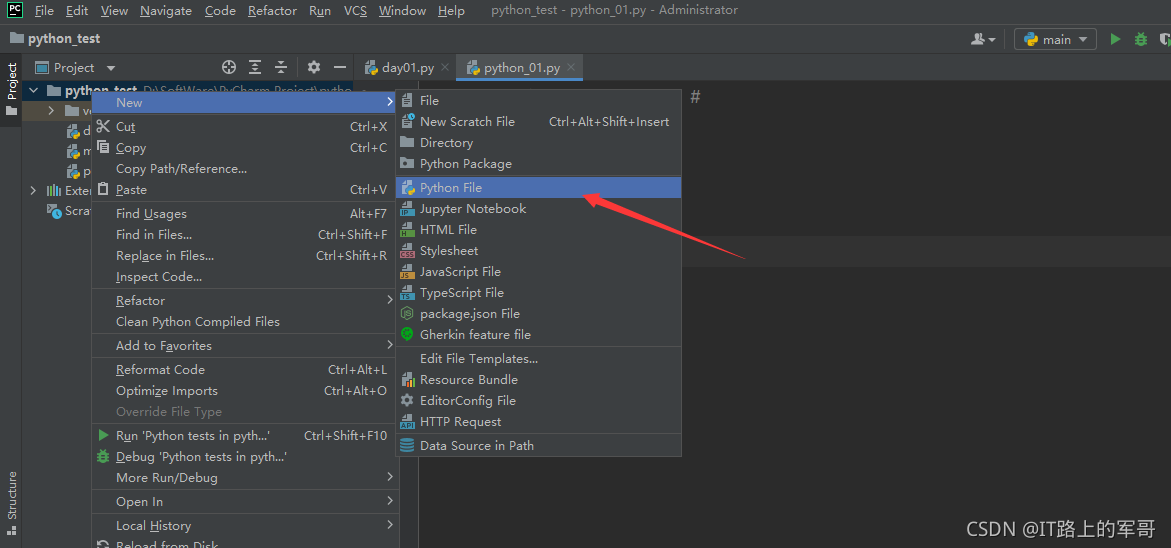Open the File menu
Screen dimensions: 1171x548
click(x=44, y=10)
